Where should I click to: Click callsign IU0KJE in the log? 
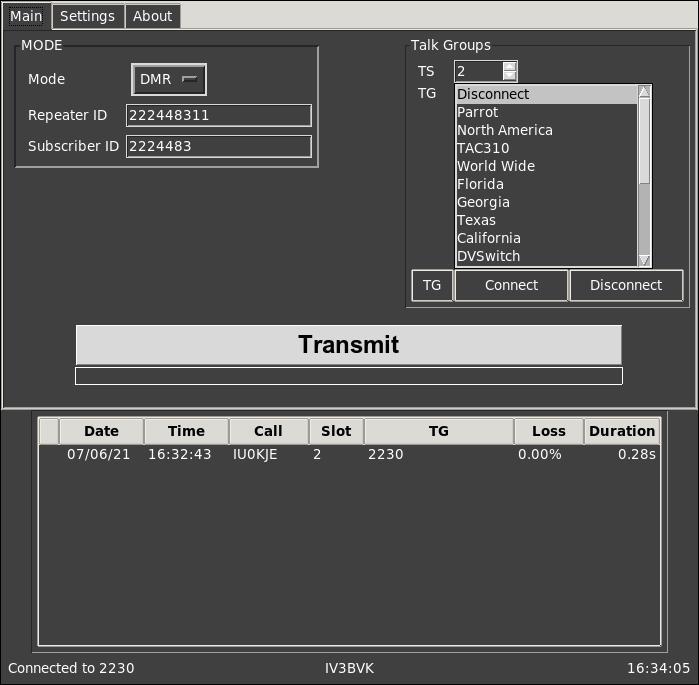[255, 455]
